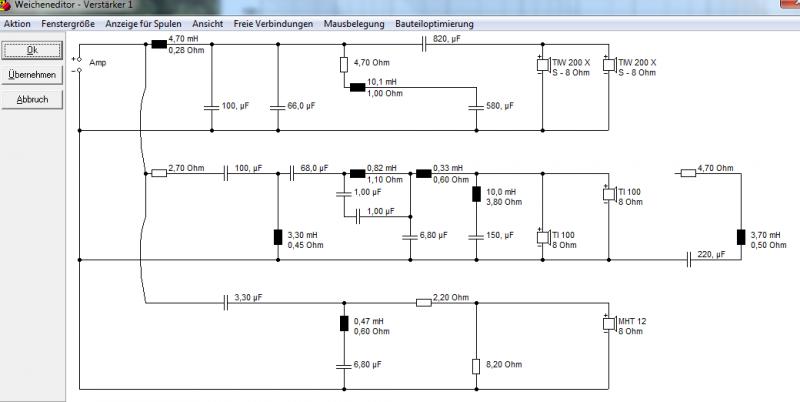Viewport: 800px width, 402px height.
Task: Click the 3,70 mH inductor symbol
Action: (741, 238)
